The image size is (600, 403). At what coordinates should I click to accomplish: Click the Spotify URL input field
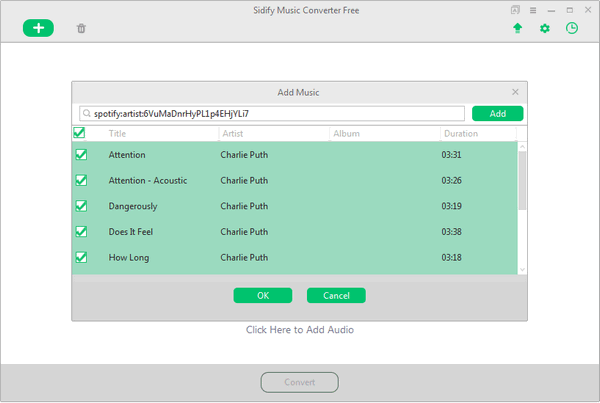(272, 113)
